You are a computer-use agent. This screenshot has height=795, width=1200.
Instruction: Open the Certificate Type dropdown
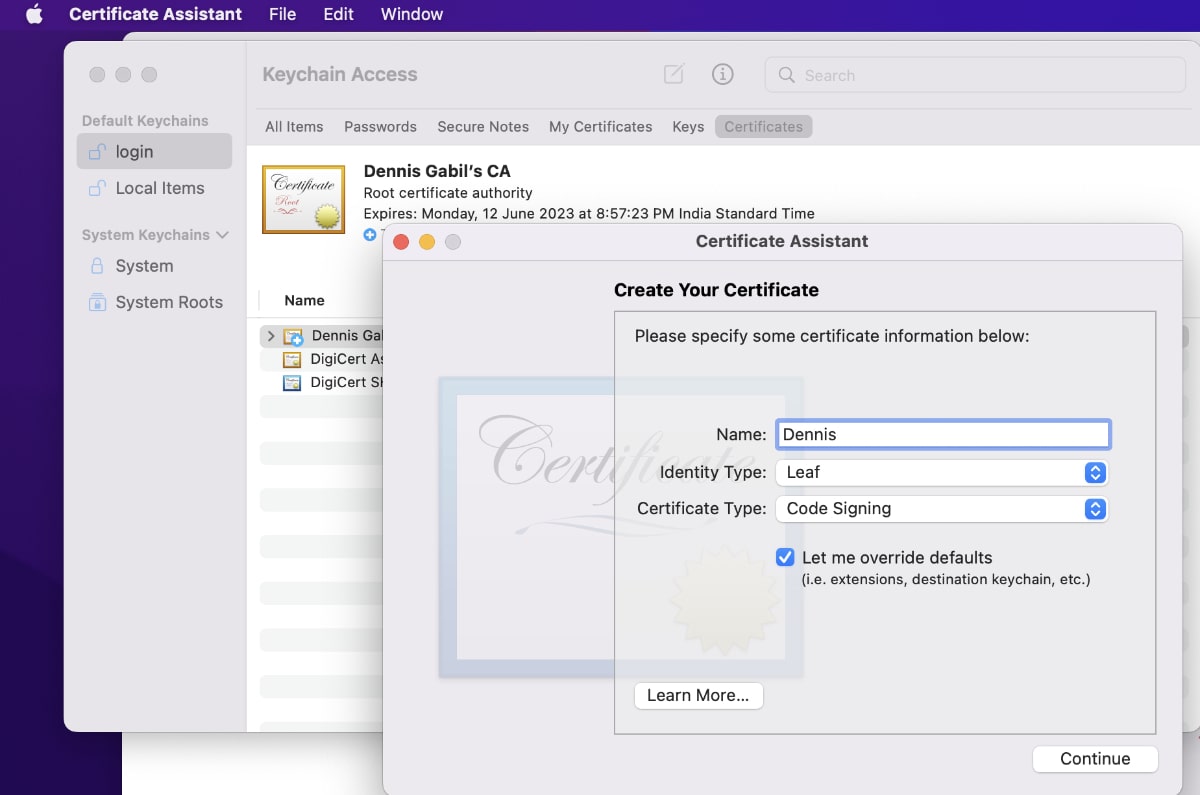point(1095,508)
